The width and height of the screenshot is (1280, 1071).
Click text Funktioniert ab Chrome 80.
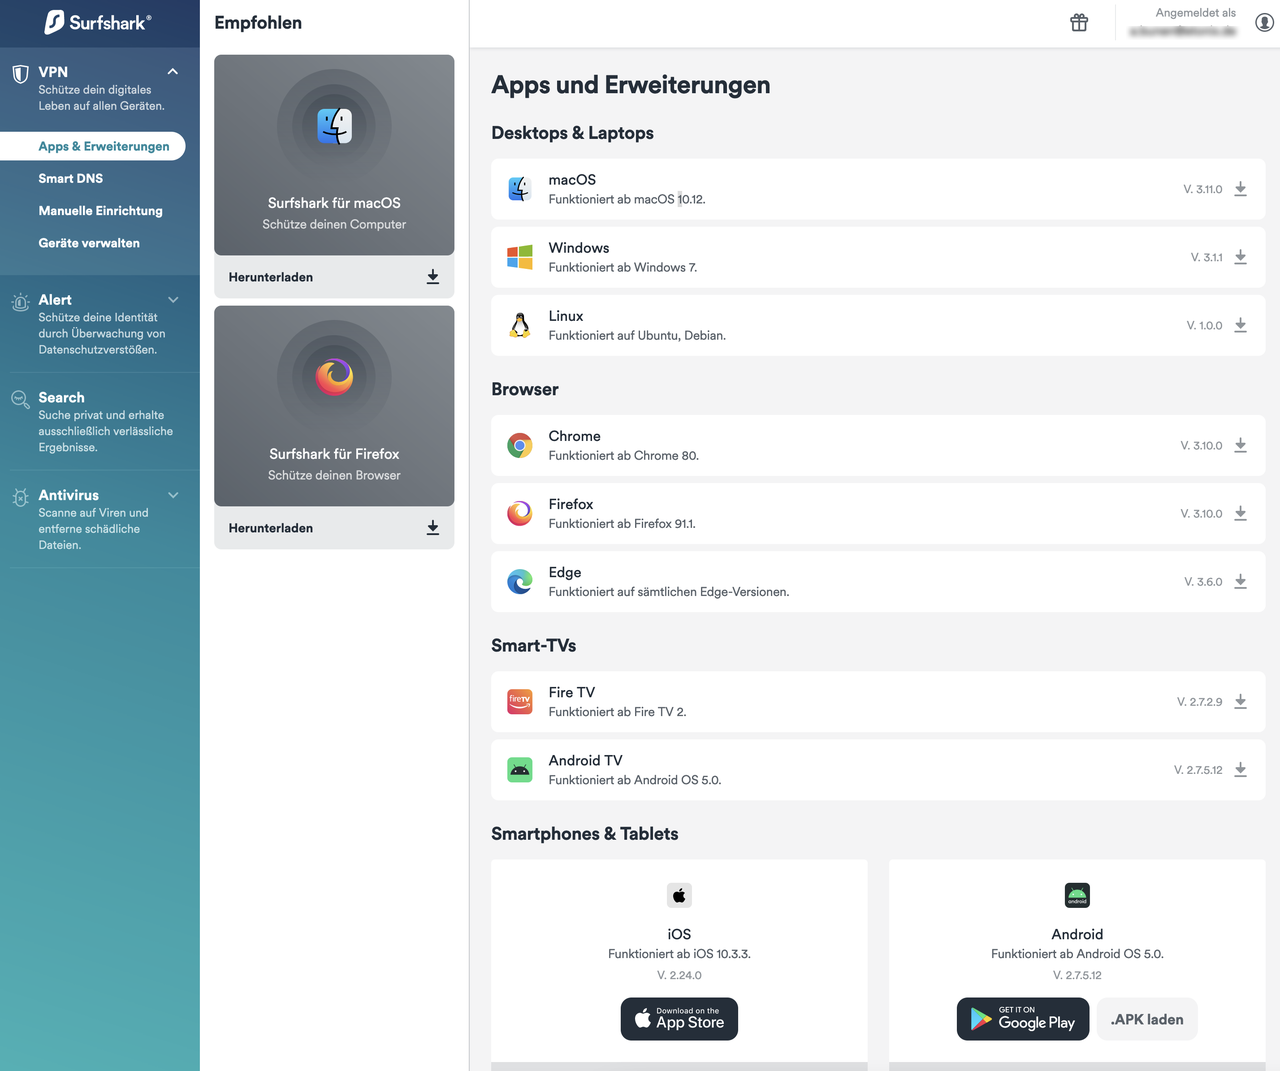(624, 455)
